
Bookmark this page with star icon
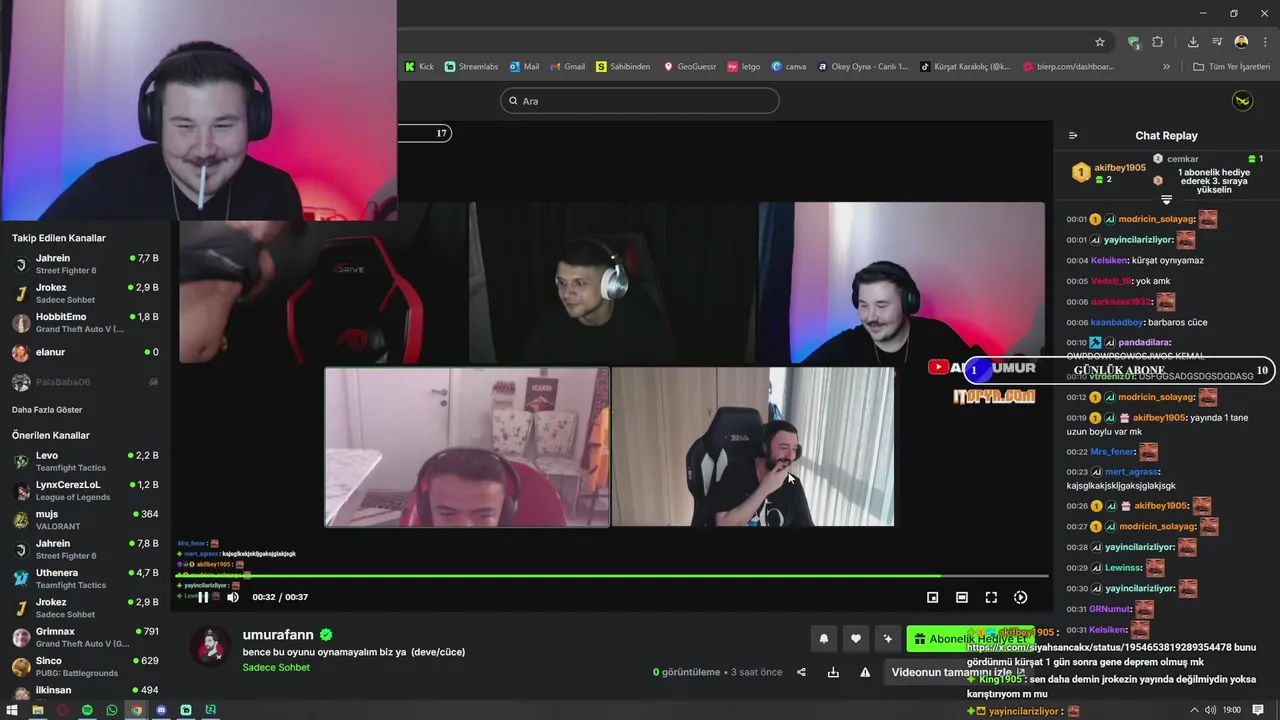(1100, 42)
